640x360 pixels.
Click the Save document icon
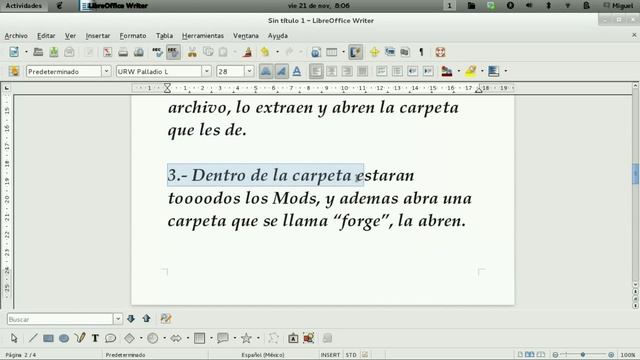pyautogui.click(x=53, y=52)
